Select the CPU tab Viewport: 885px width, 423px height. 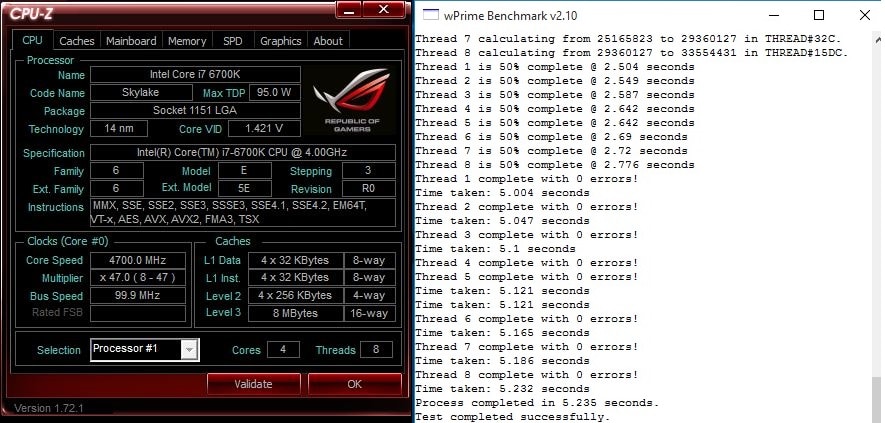point(32,40)
